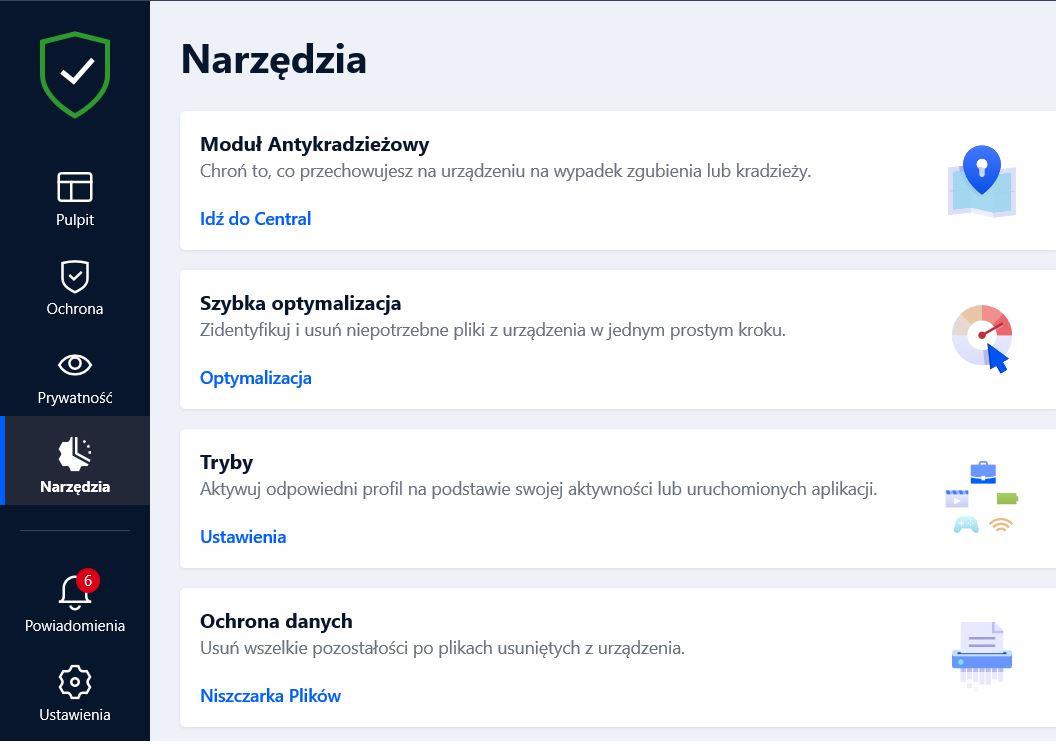Click the file shredder illustration

coord(982,656)
